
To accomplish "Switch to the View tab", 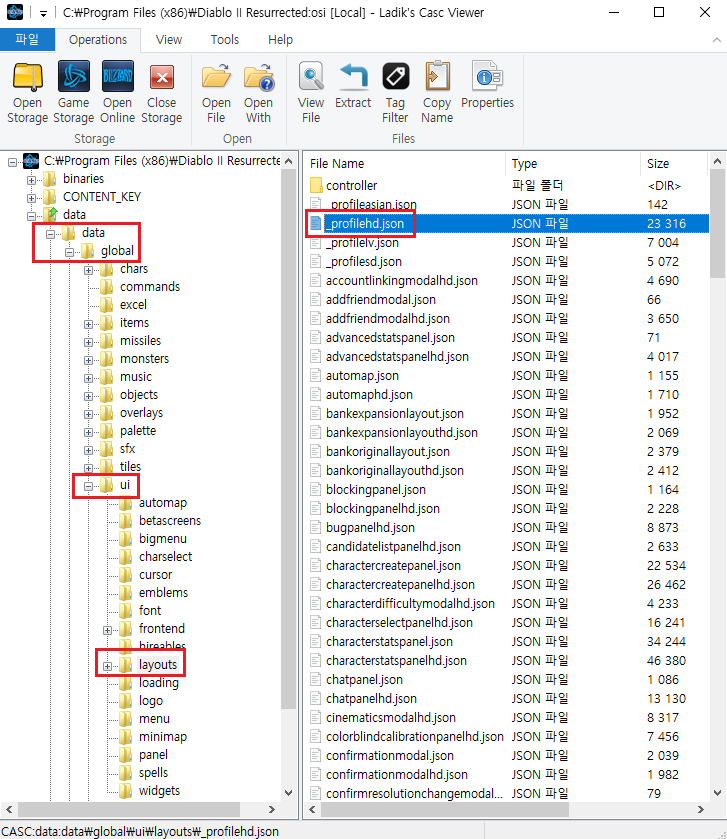I will click(x=169, y=40).
